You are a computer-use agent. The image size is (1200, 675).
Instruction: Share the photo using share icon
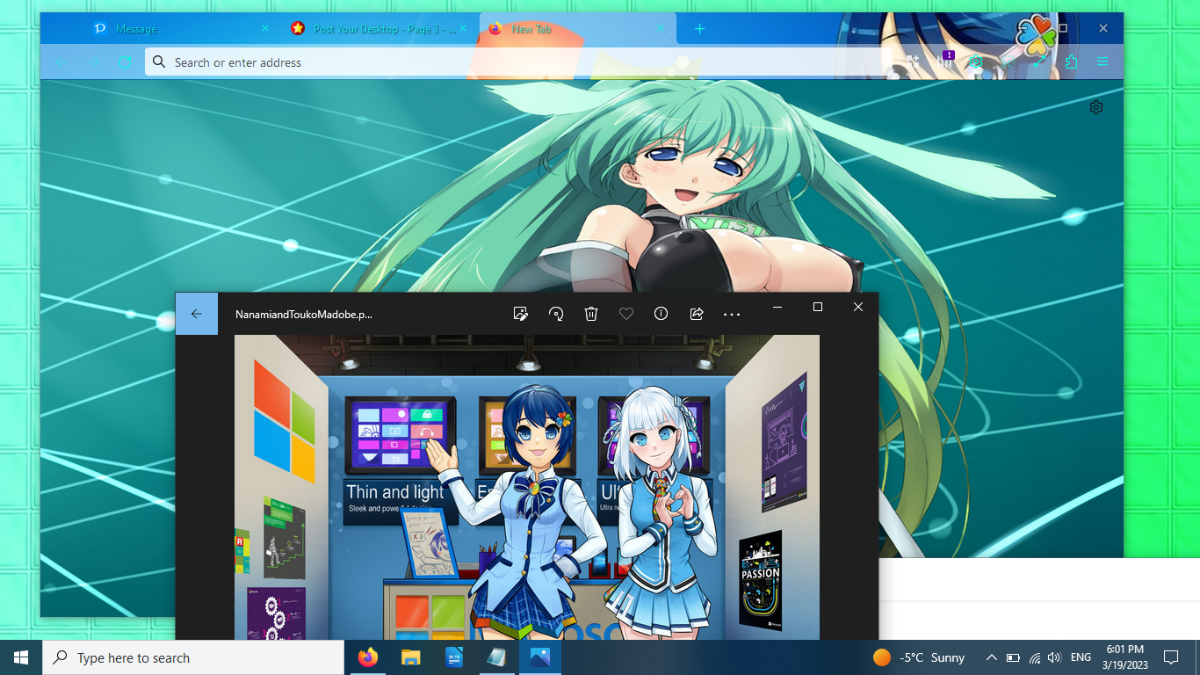click(x=697, y=314)
